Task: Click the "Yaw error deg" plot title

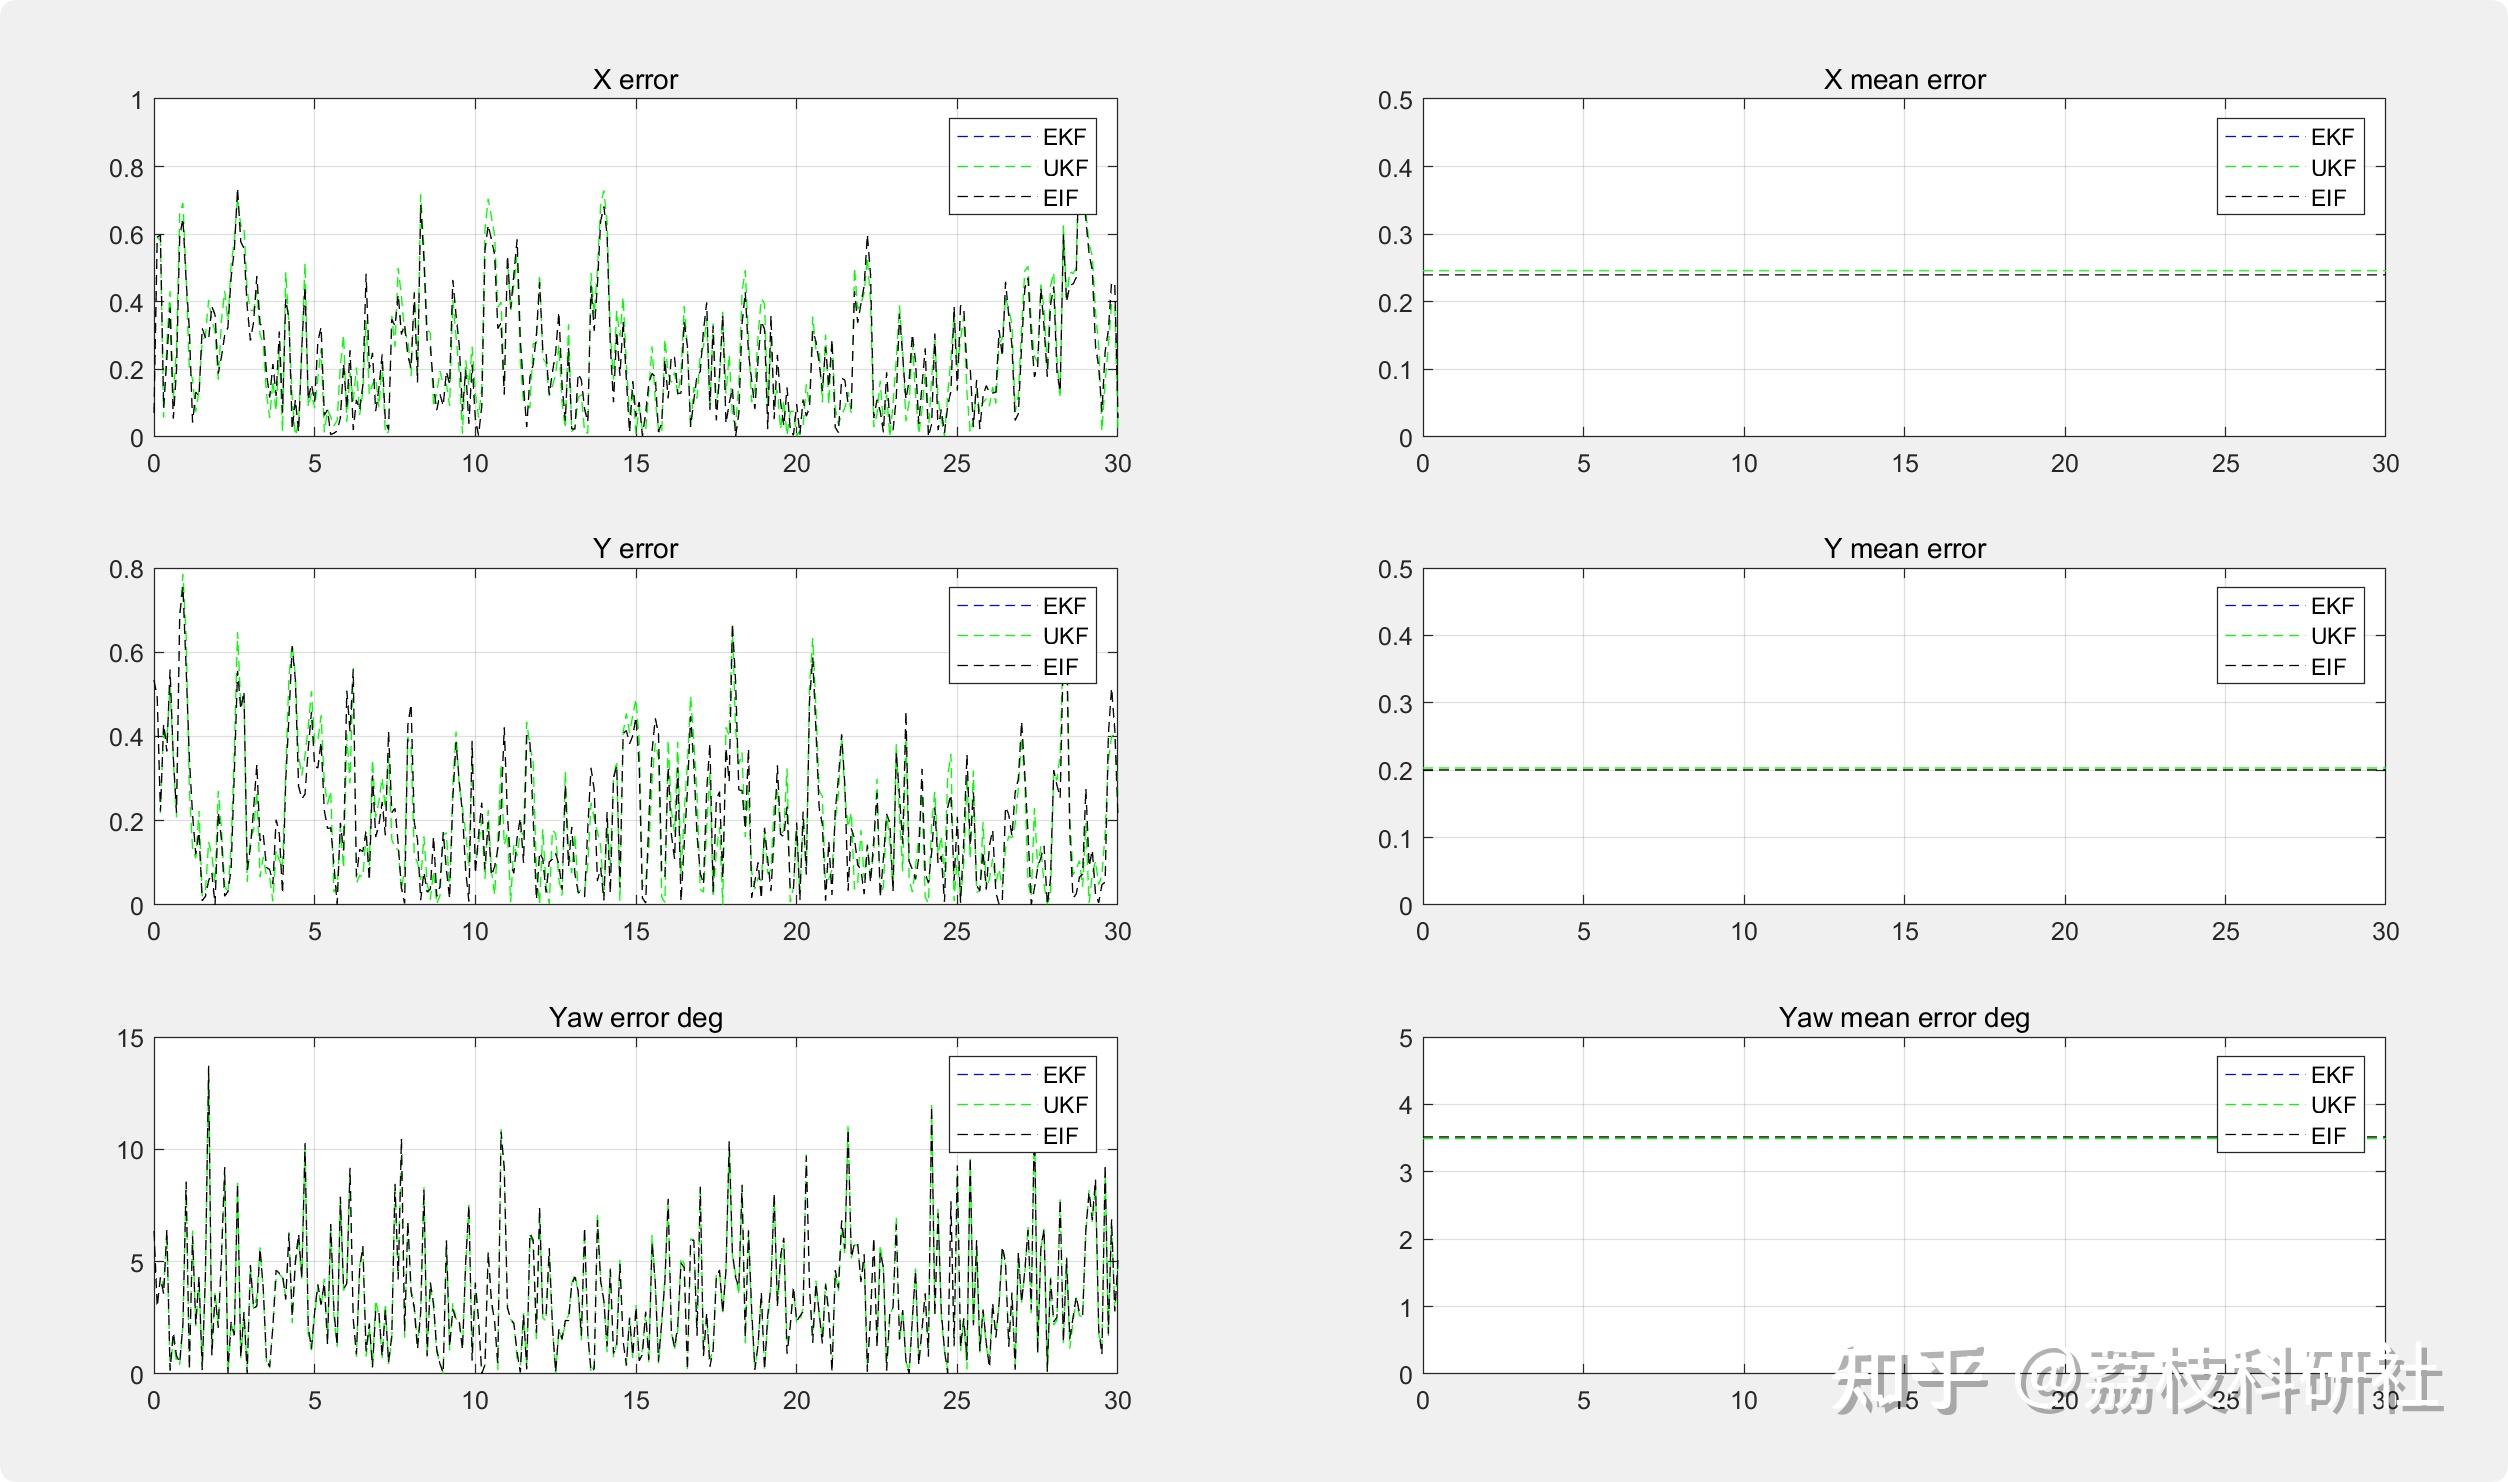Action: [635, 1018]
